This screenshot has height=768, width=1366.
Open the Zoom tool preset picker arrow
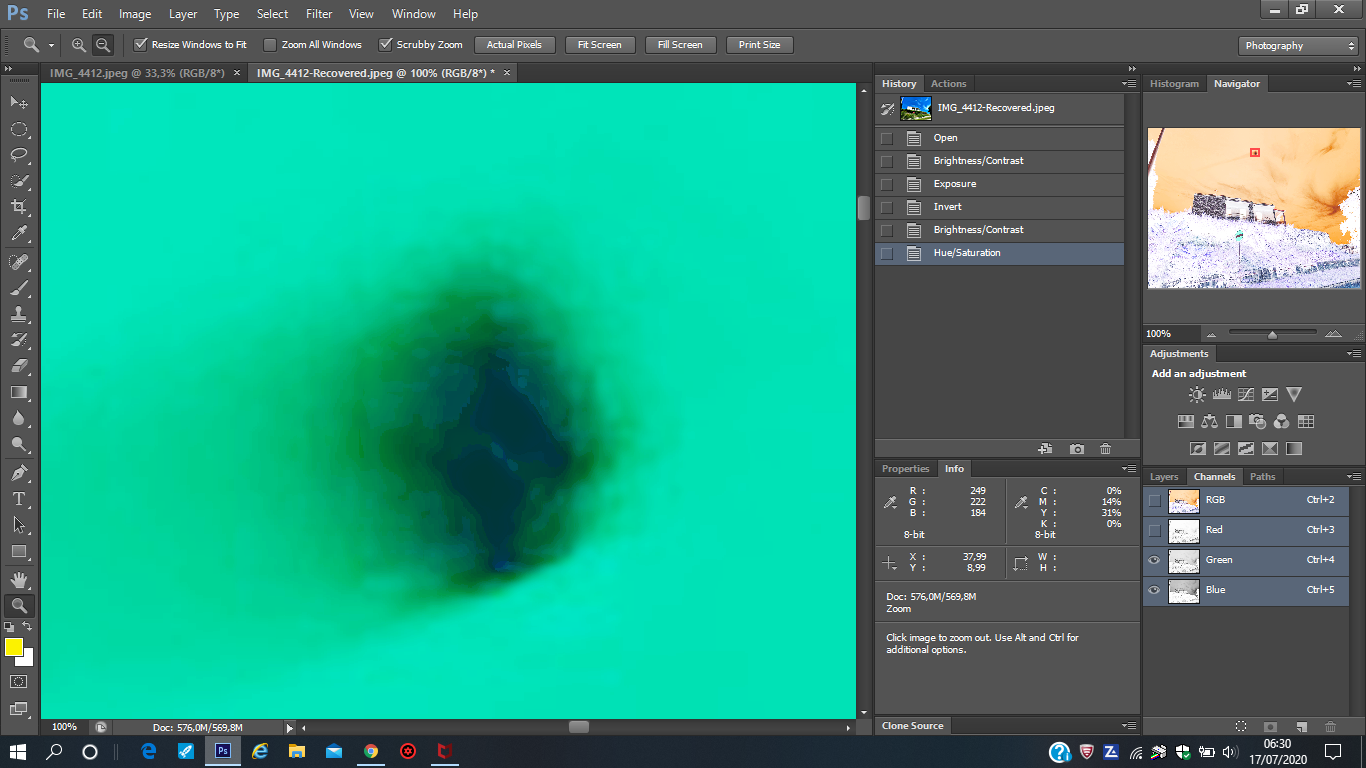tap(51, 45)
